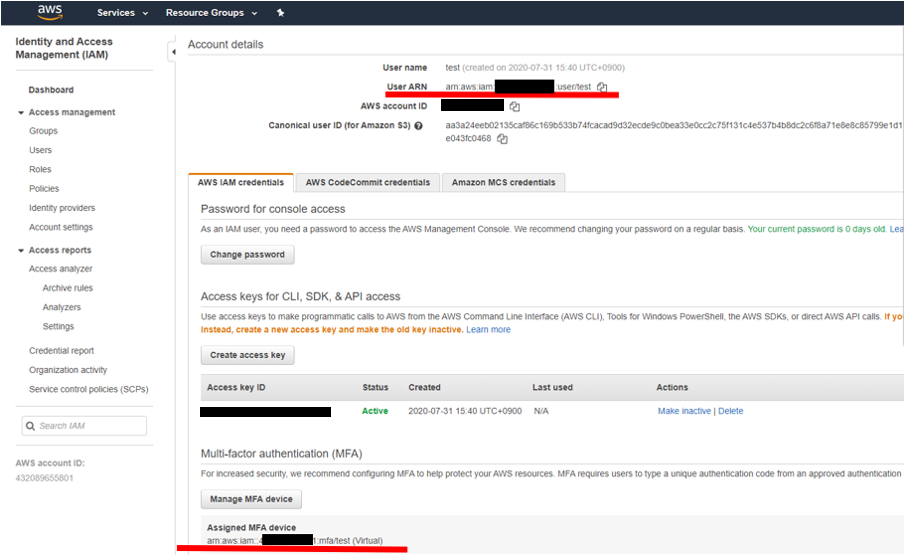Click the Active status of access key
This screenshot has height=558, width=904.
[375, 411]
